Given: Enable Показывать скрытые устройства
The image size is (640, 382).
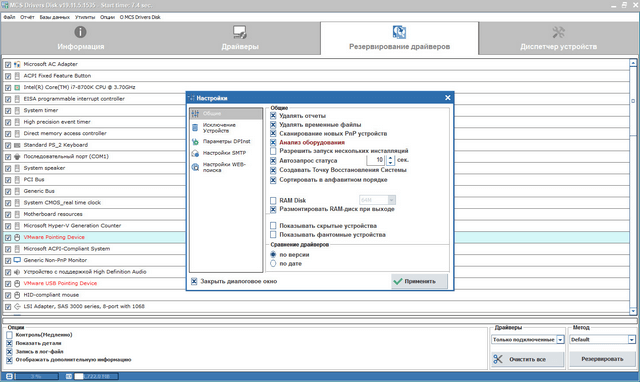Looking at the screenshot, I should coord(273,226).
